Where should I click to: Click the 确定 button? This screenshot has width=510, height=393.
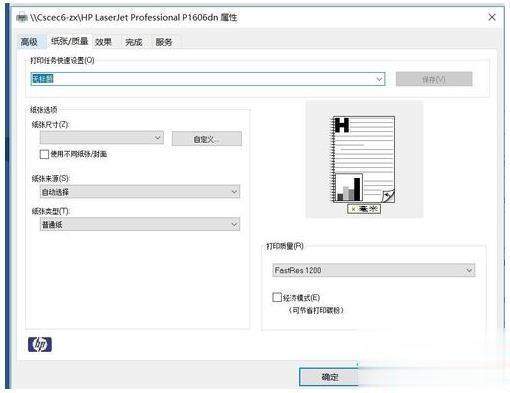coord(329,377)
